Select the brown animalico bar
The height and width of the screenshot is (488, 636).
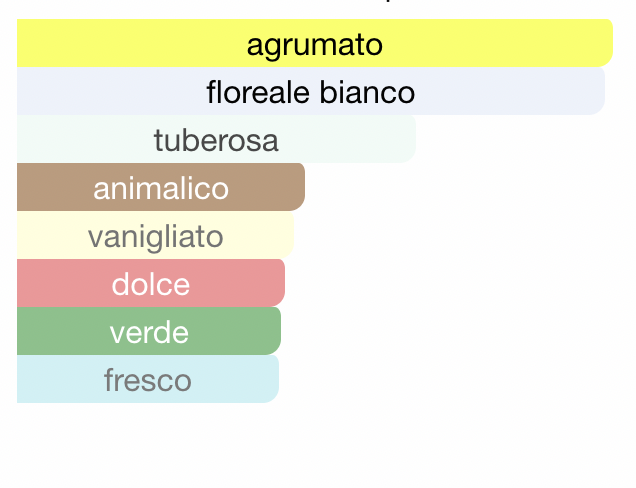tap(161, 187)
